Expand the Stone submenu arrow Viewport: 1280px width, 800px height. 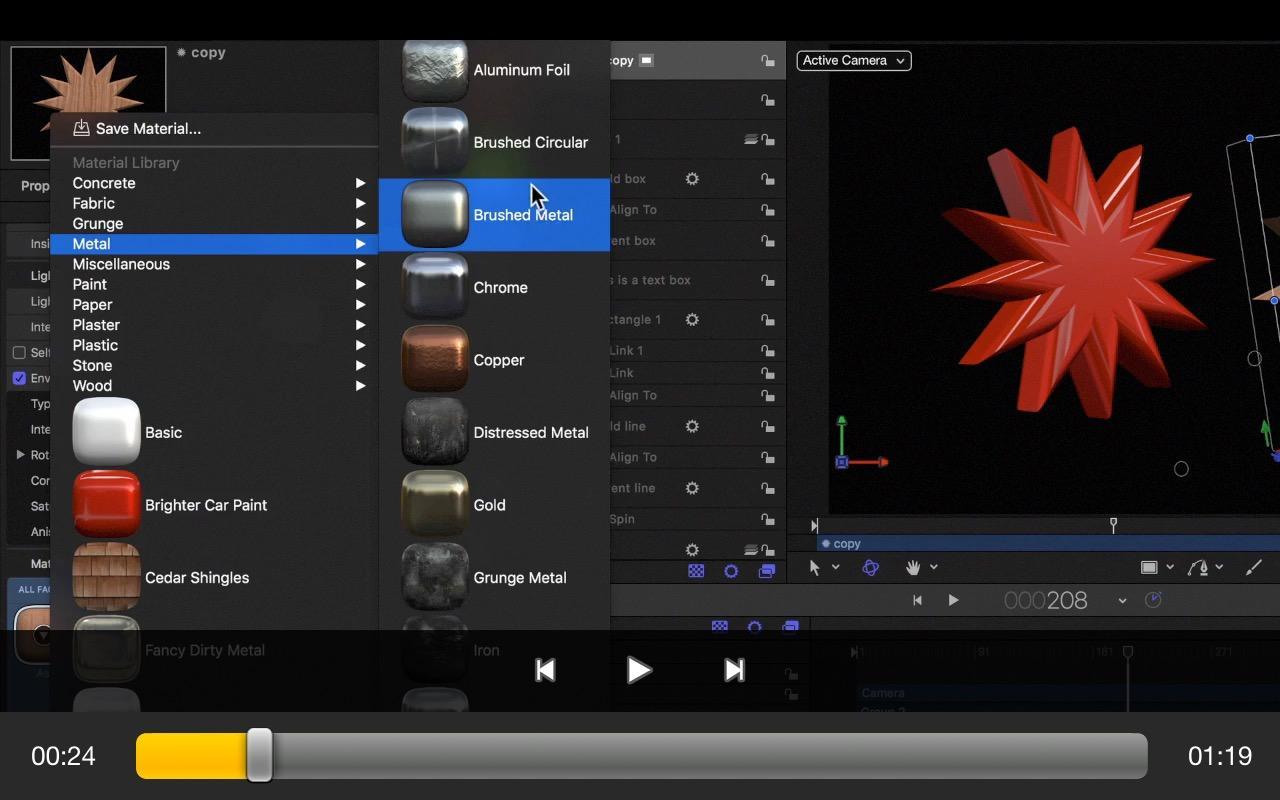(x=360, y=365)
